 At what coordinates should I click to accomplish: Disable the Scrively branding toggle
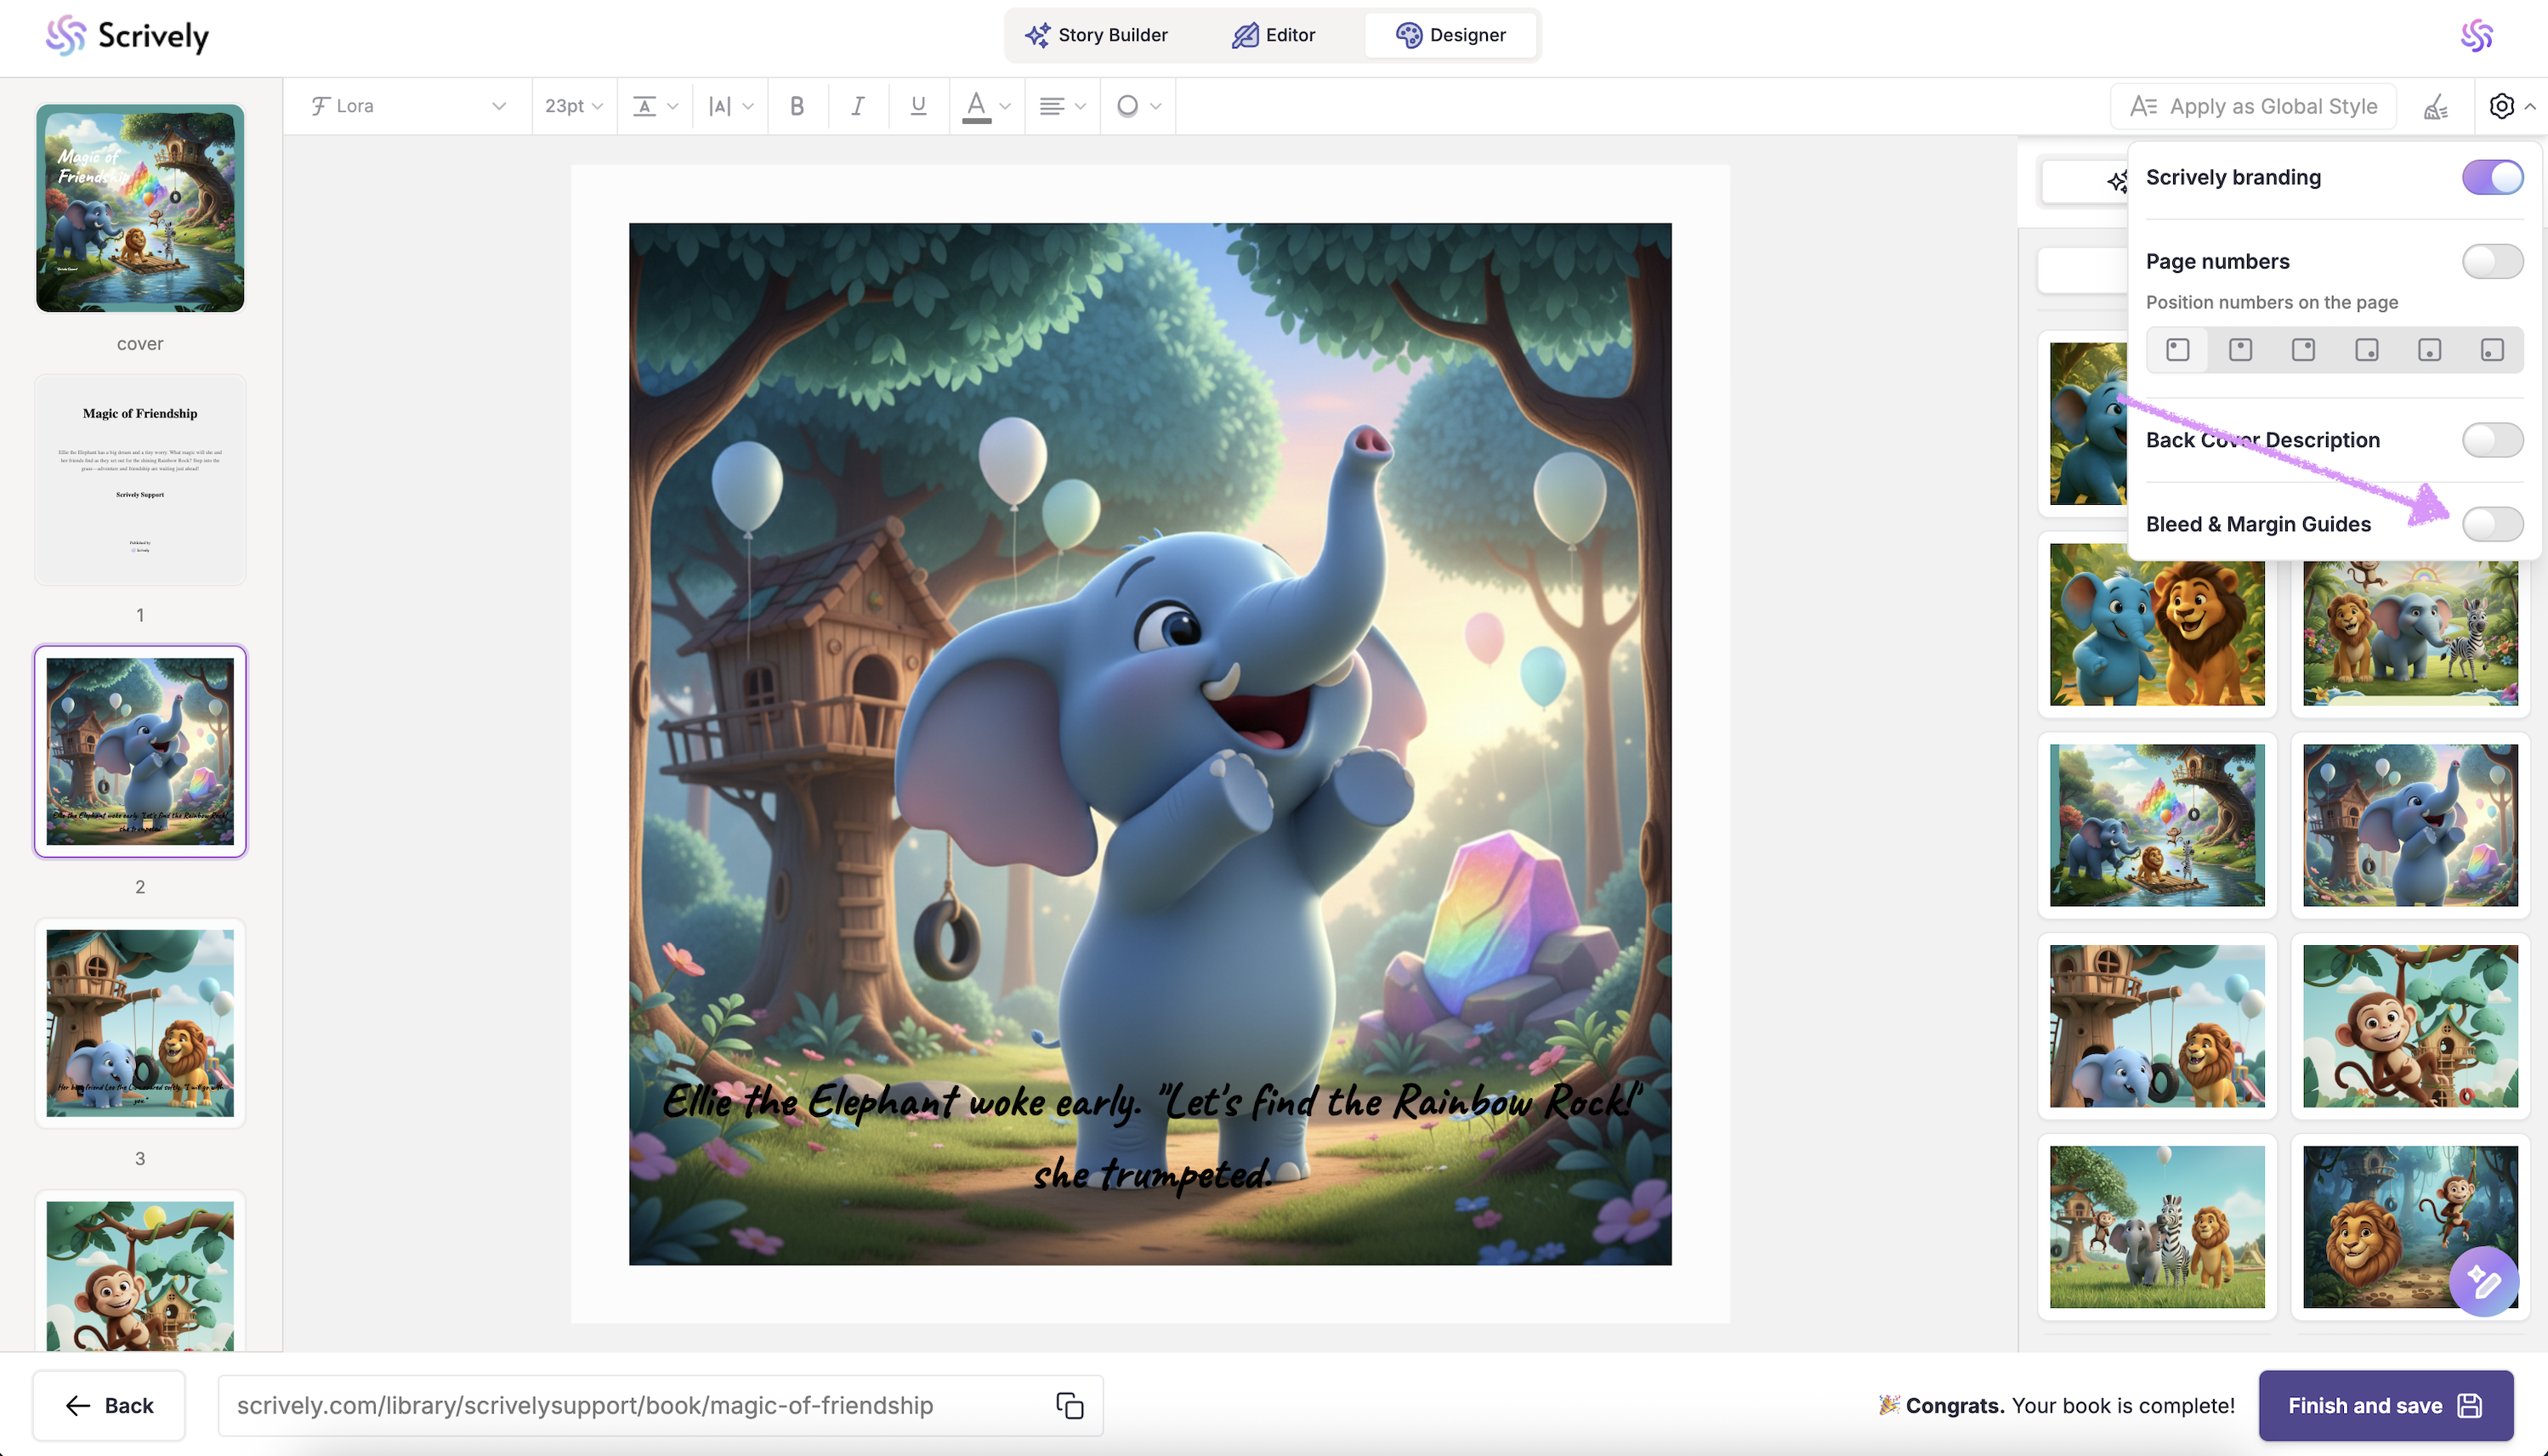click(2492, 178)
